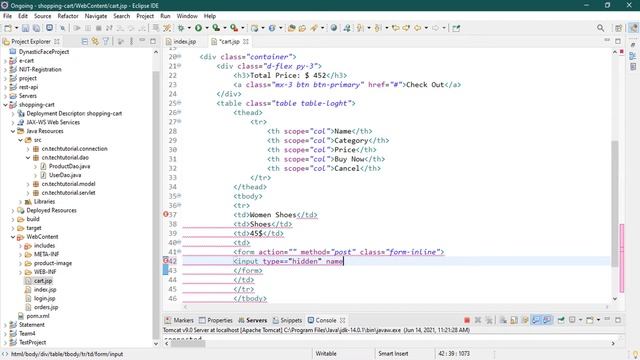Click the red Terminate button in Console
This screenshot has width=640, height=360.
coord(467,320)
